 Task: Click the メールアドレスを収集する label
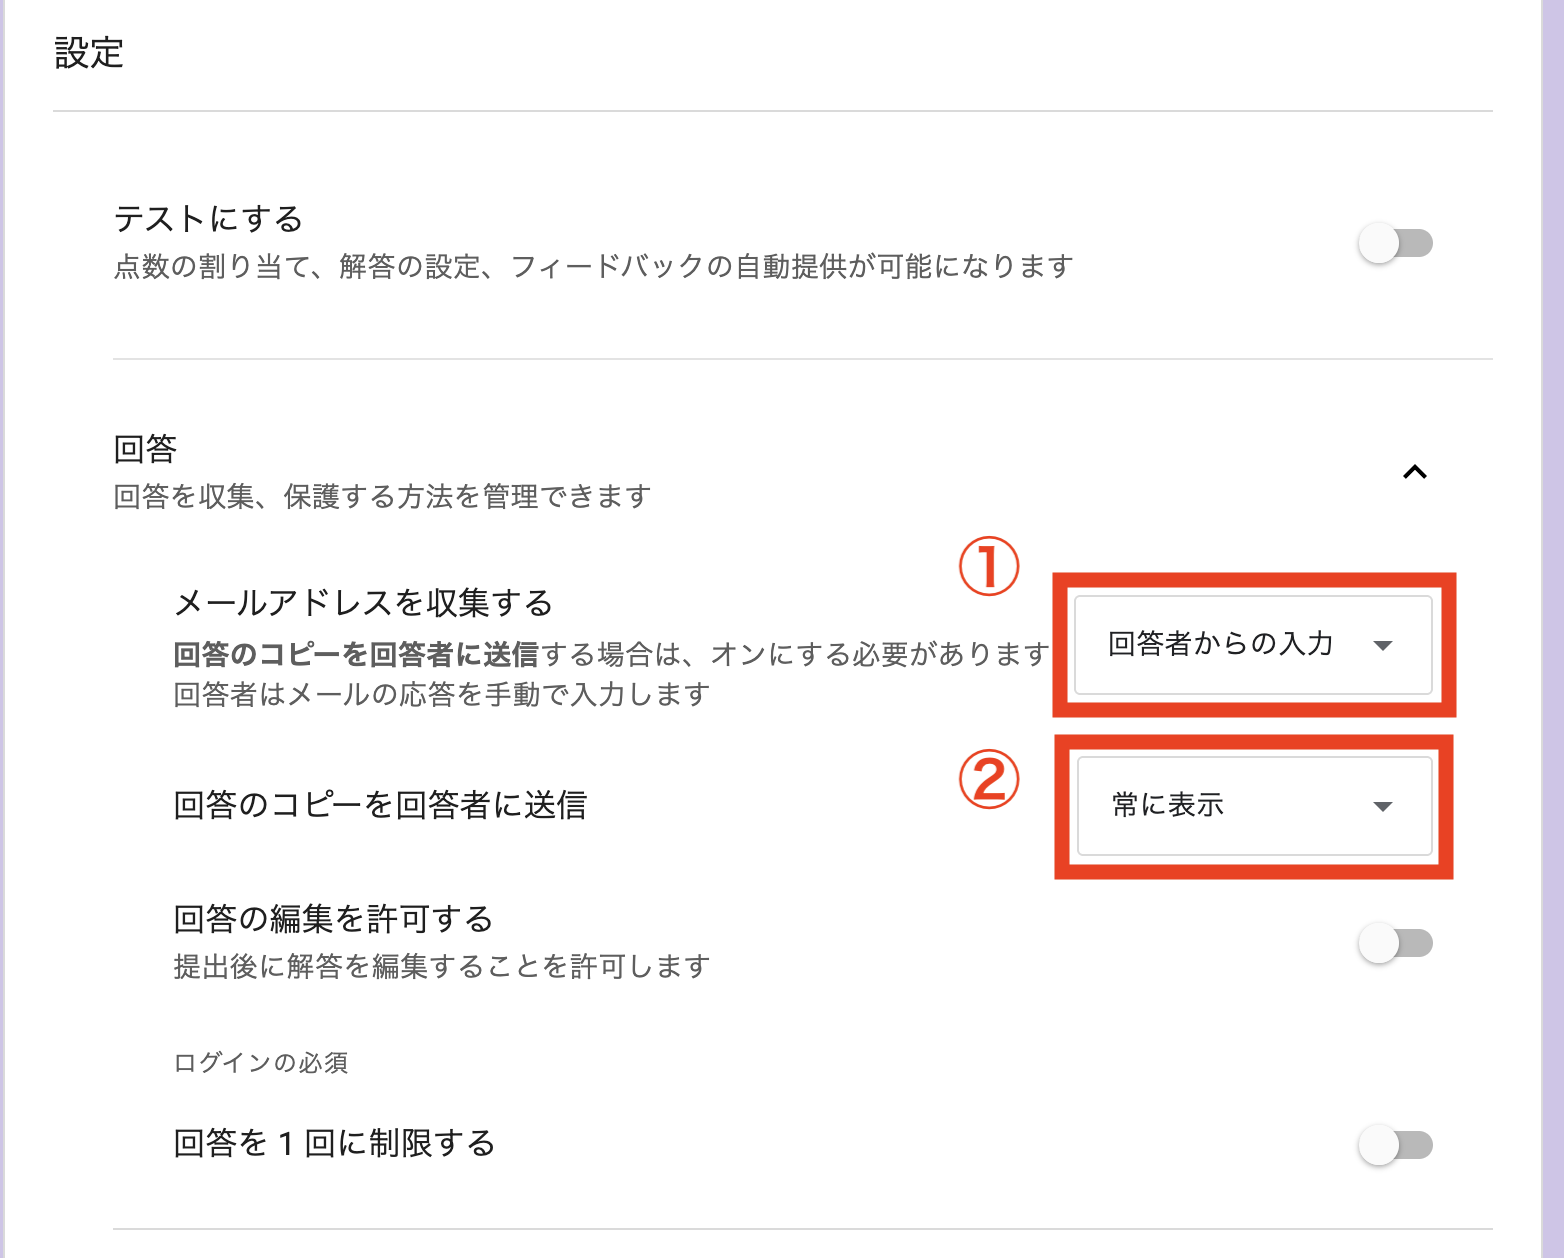coord(363,603)
